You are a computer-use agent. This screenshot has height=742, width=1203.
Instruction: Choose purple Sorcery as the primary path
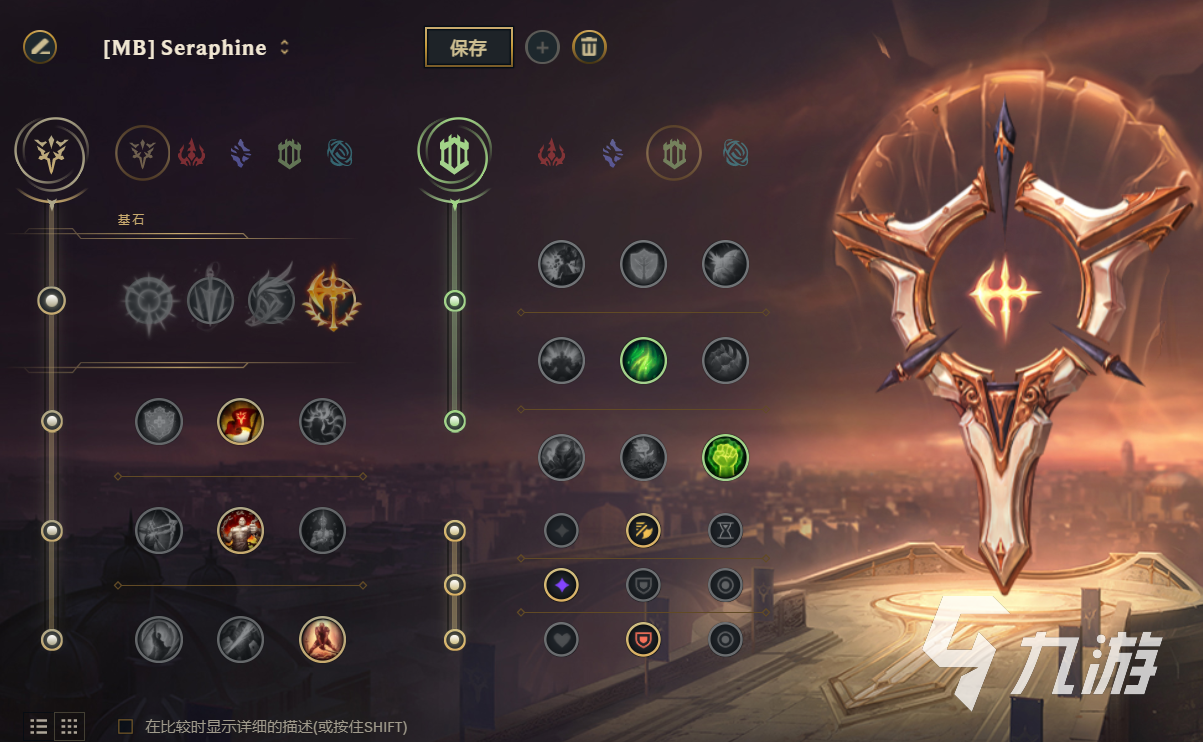click(240, 153)
